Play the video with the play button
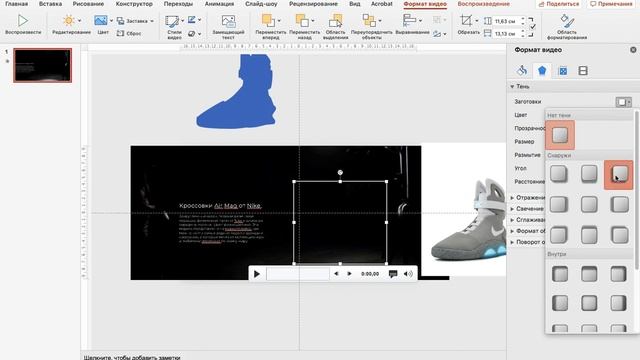This screenshot has height=360, width=640. [x=257, y=274]
